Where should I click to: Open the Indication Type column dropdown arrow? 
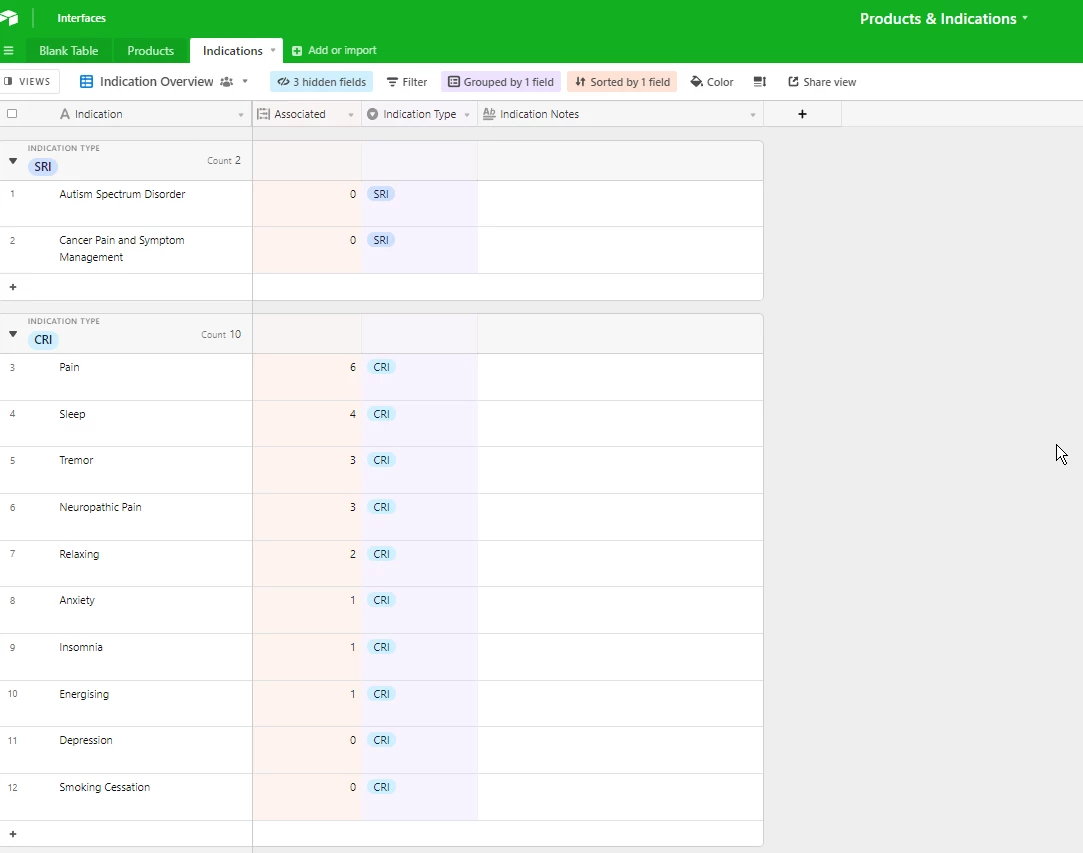tap(467, 115)
